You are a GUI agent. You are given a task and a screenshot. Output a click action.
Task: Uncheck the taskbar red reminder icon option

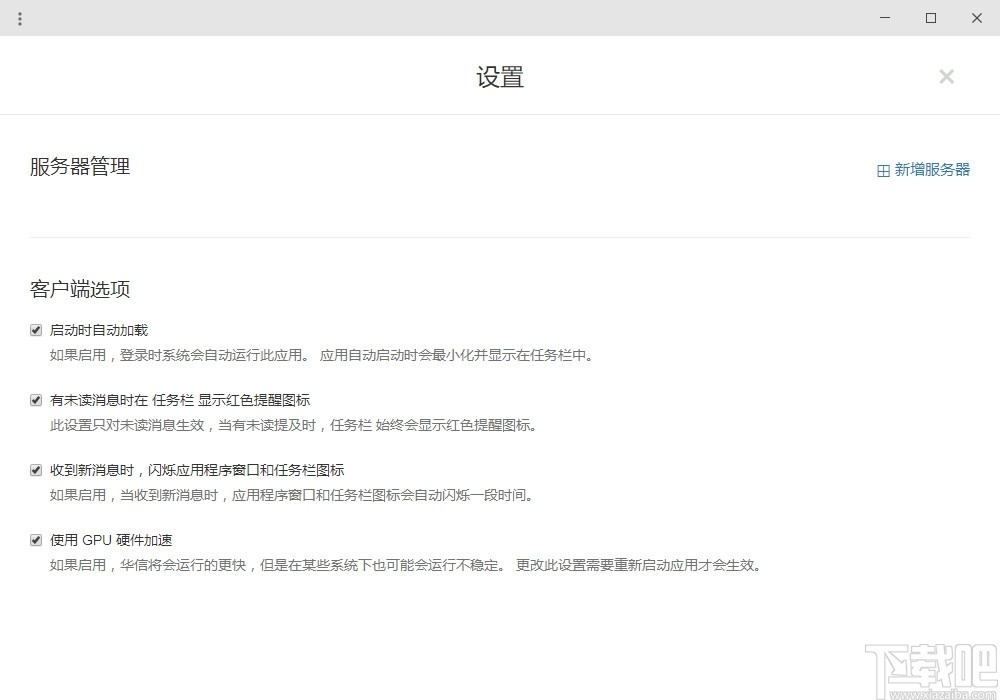(x=35, y=399)
